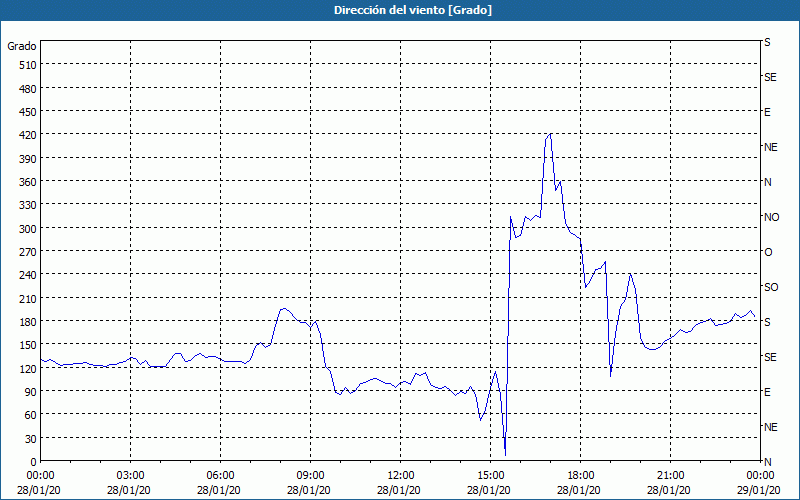This screenshot has width=800, height=500.
Task: Click the 15:00 time label
Action: click(x=490, y=476)
